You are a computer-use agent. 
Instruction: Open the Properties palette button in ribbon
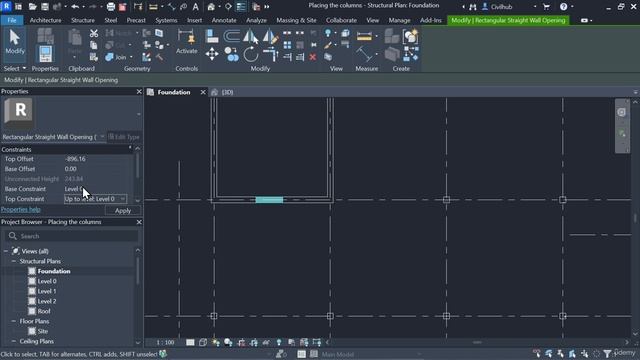(x=45, y=54)
